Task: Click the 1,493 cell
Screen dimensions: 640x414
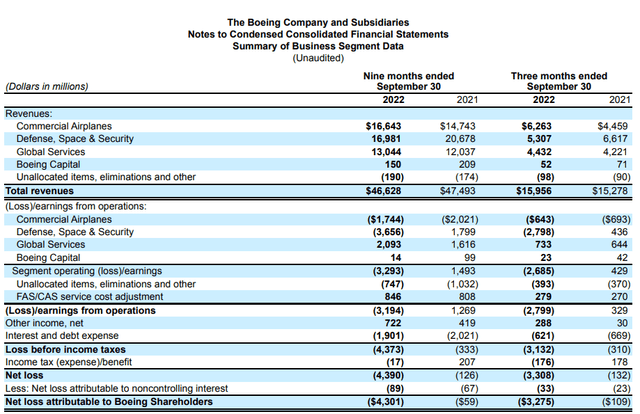Action: [x=463, y=271]
